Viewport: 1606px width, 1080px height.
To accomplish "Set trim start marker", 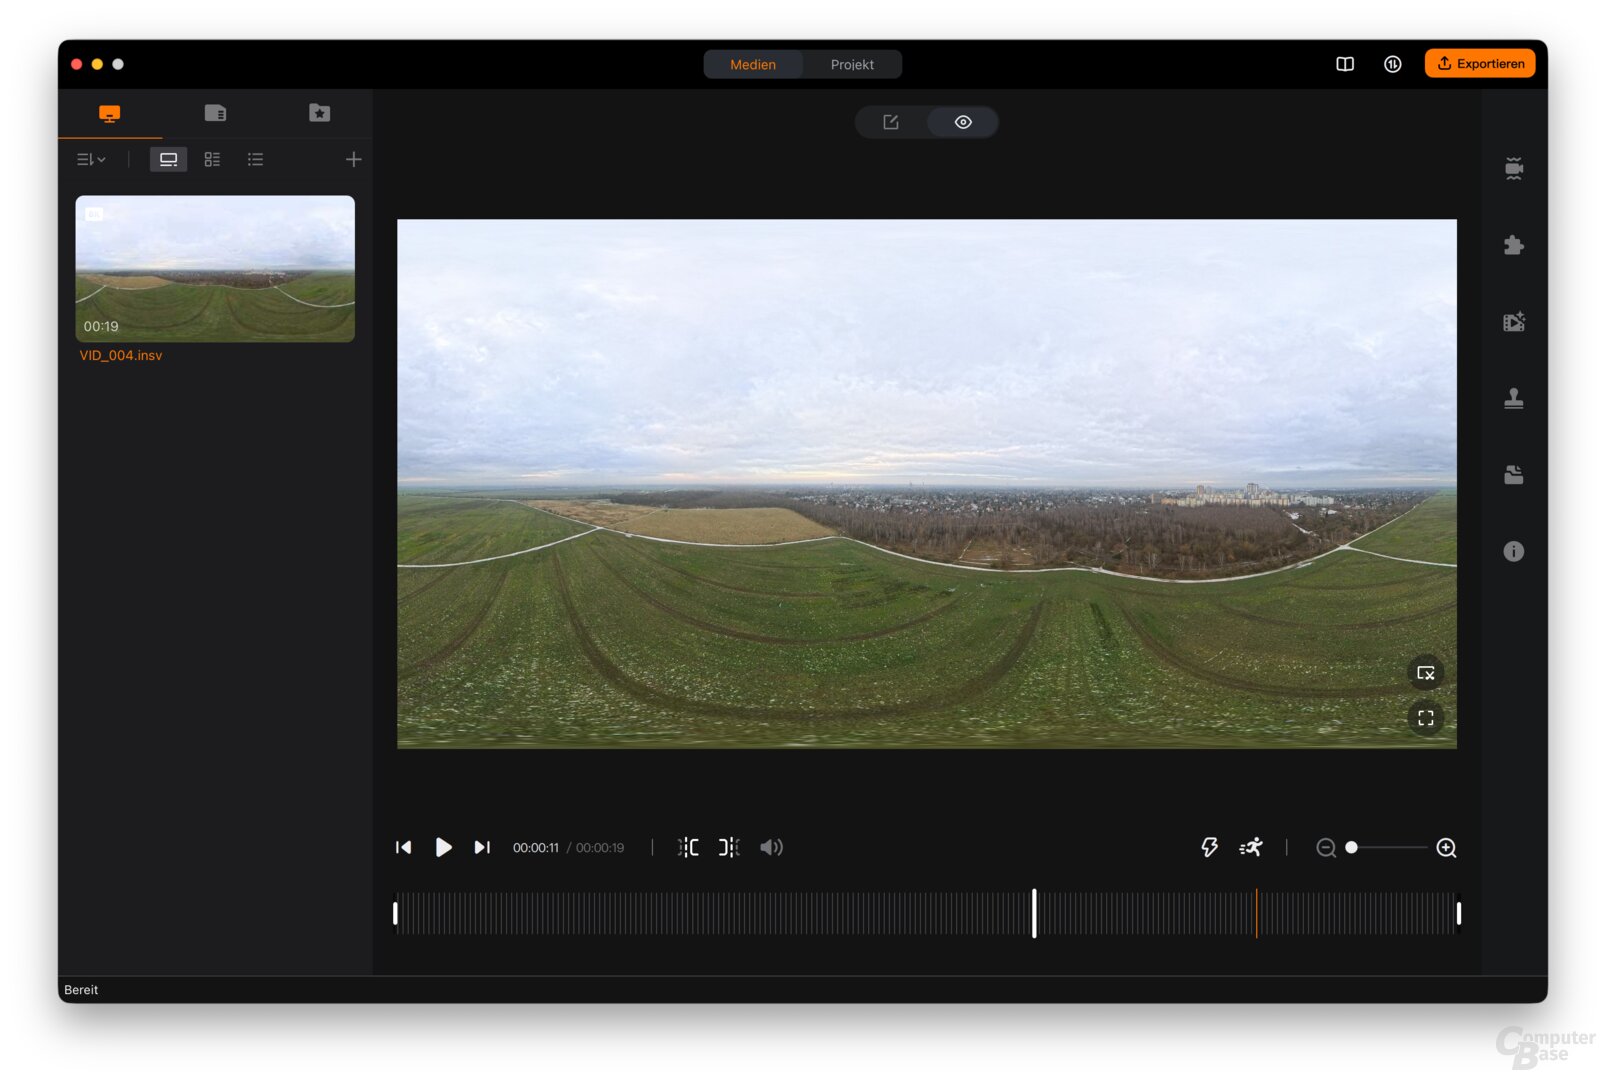I will point(688,847).
